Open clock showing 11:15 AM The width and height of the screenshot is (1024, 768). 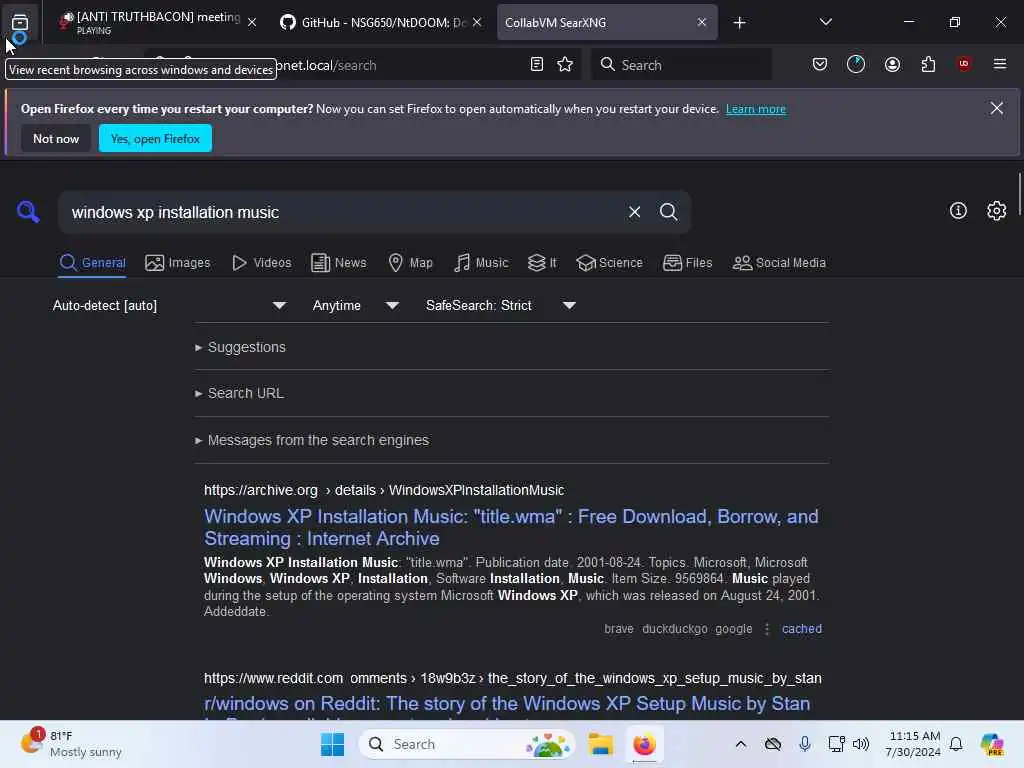click(913, 744)
